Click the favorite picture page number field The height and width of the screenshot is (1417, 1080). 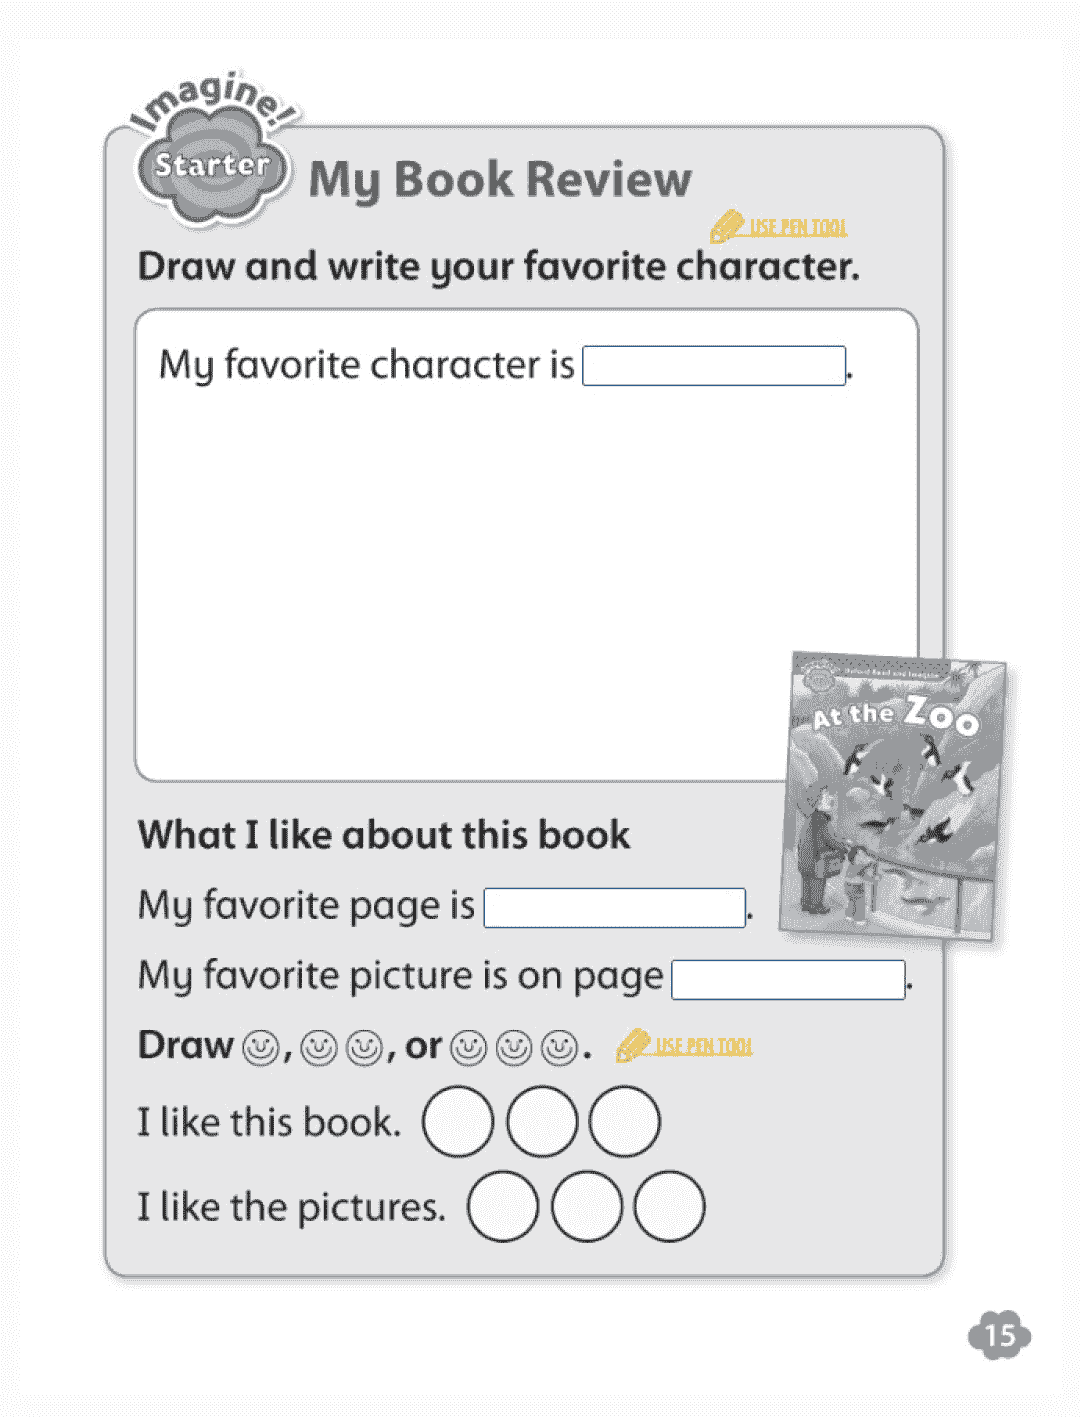(x=788, y=979)
